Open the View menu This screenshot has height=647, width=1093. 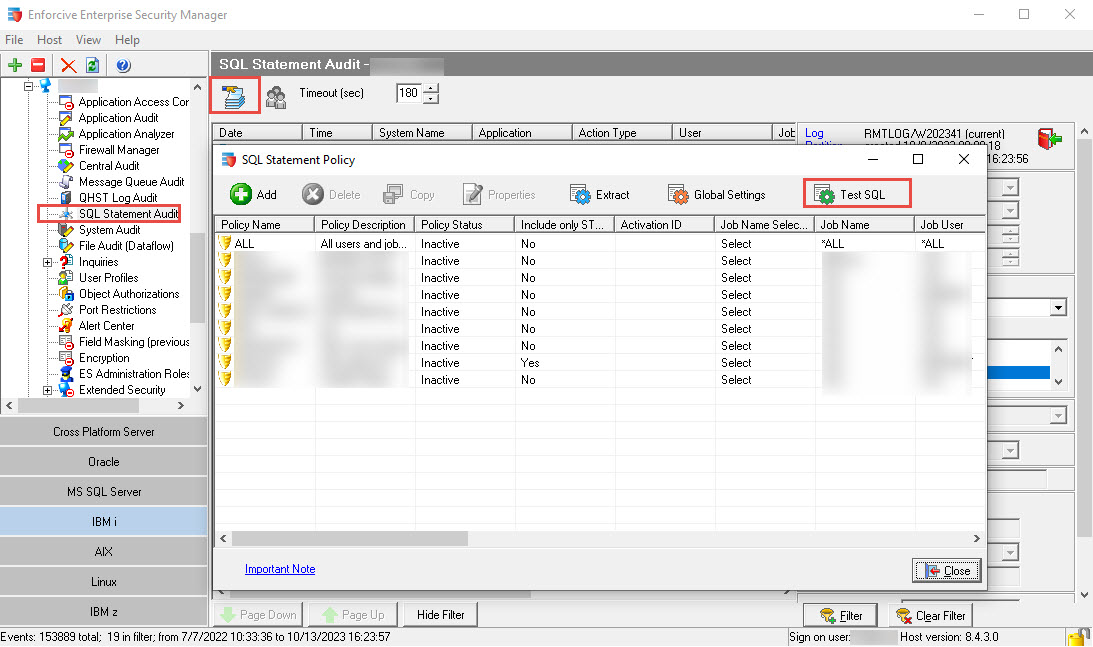(88, 39)
